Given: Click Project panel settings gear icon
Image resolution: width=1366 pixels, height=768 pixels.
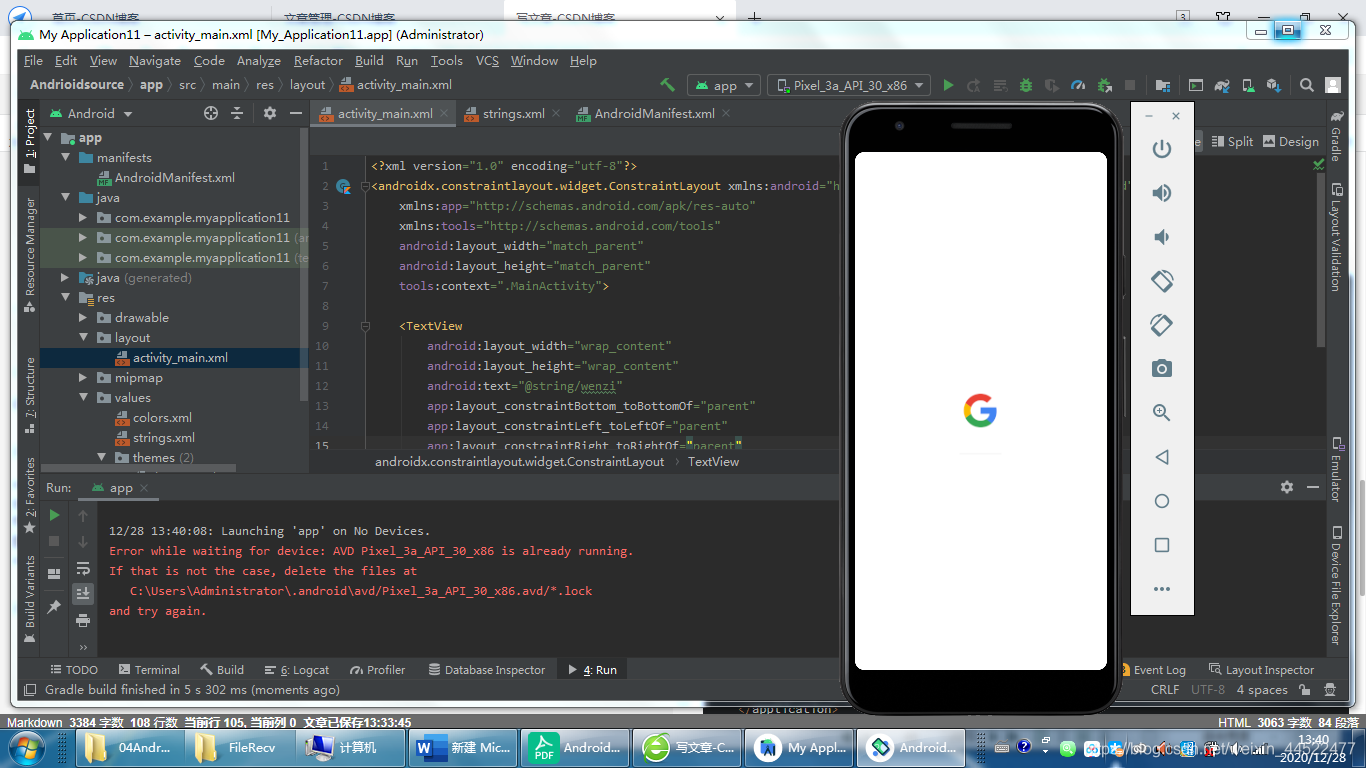Looking at the screenshot, I should (x=269, y=113).
